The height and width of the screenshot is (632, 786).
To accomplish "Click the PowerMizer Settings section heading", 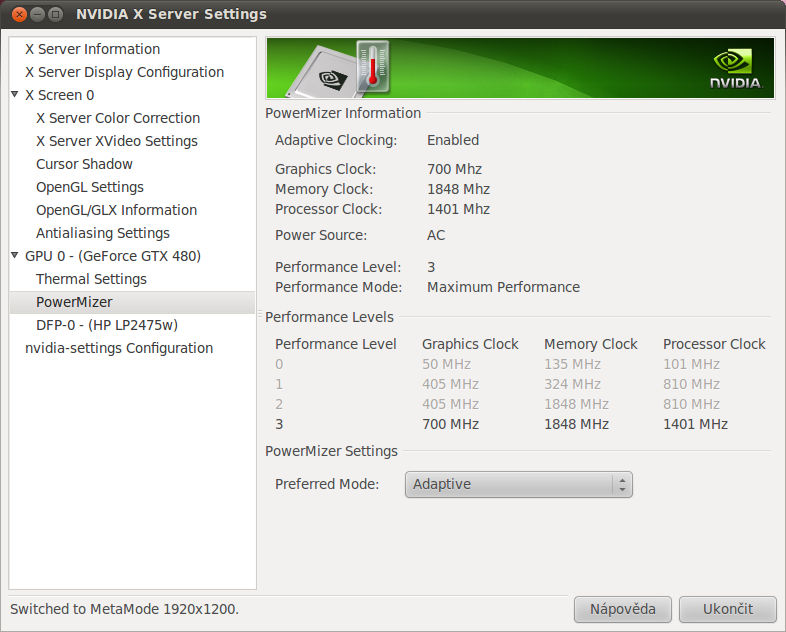I will coord(331,452).
